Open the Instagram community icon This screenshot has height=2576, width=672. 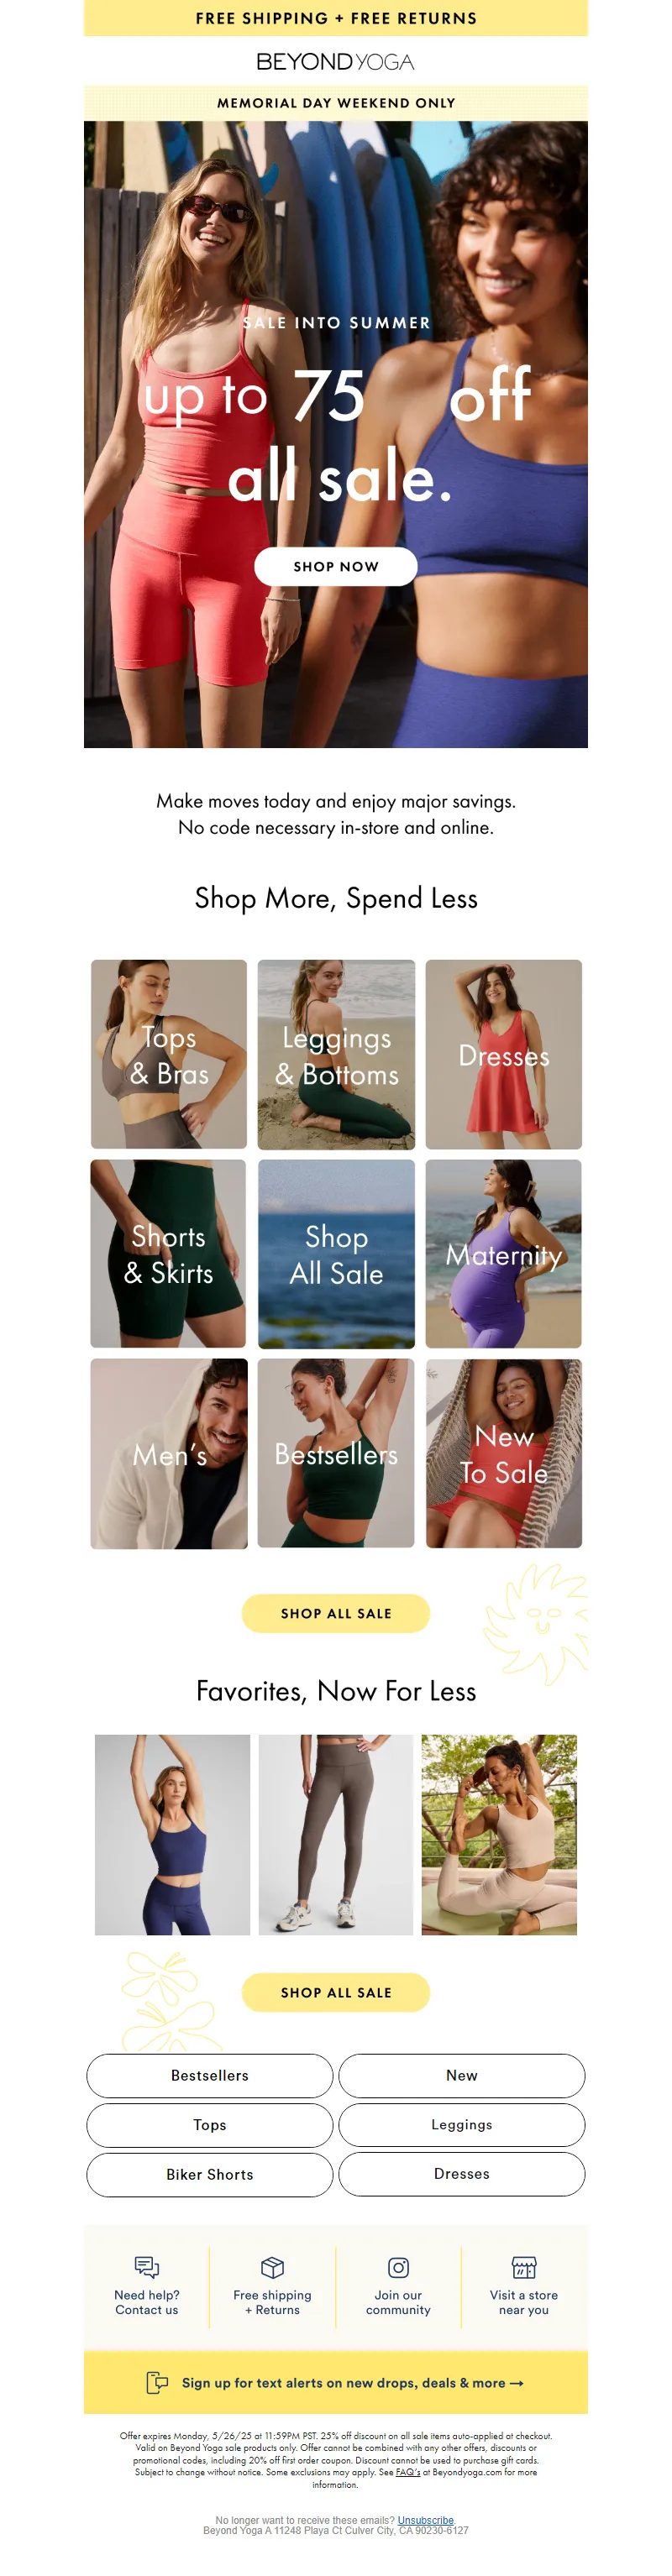coord(398,2267)
